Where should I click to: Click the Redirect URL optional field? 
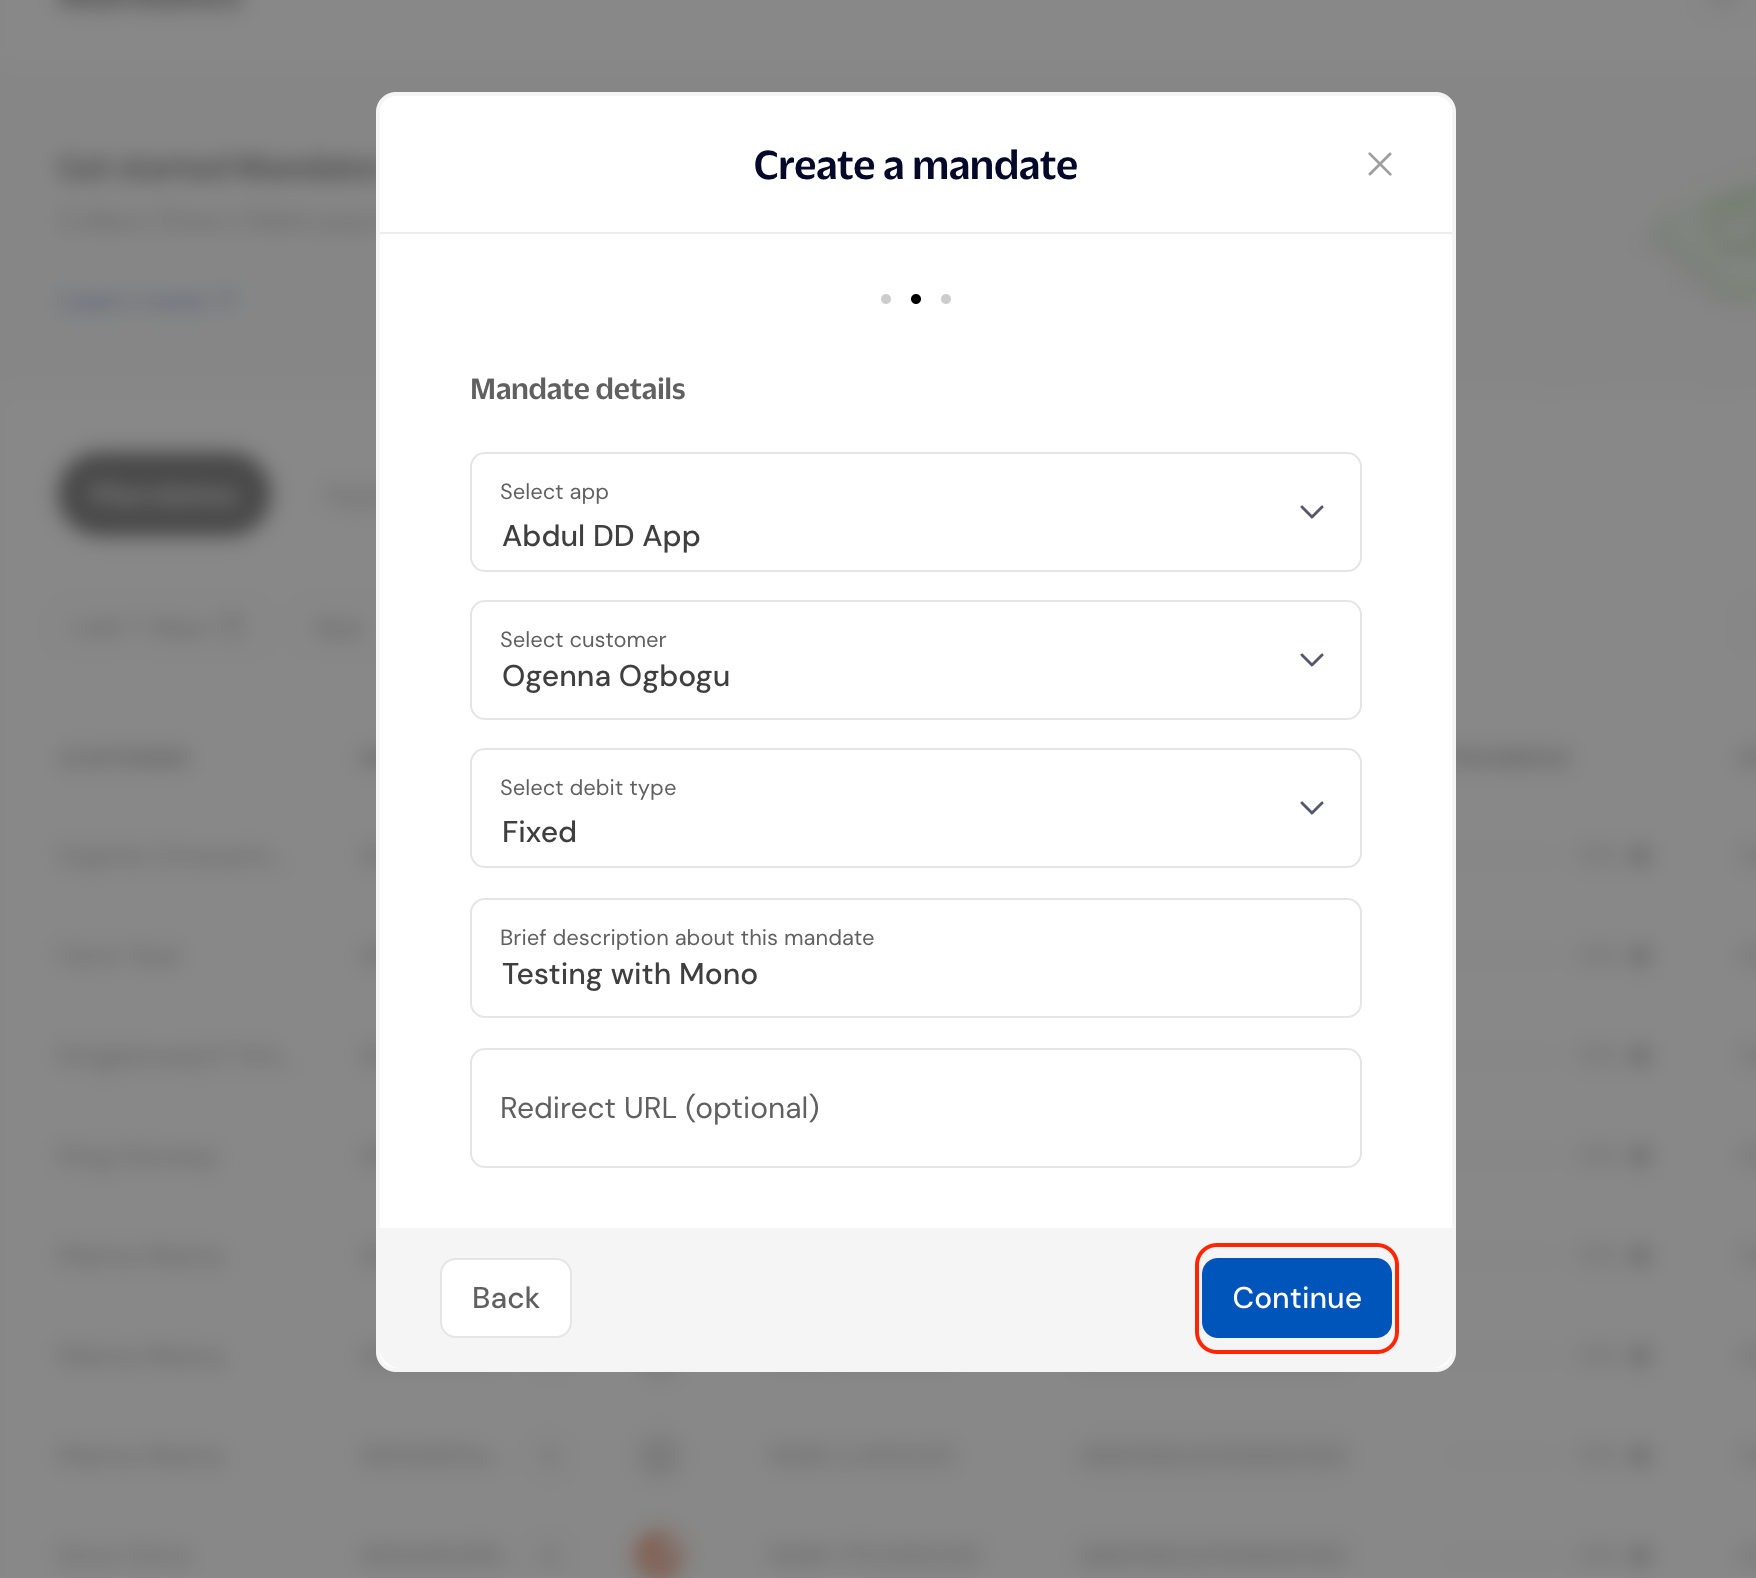915,1108
